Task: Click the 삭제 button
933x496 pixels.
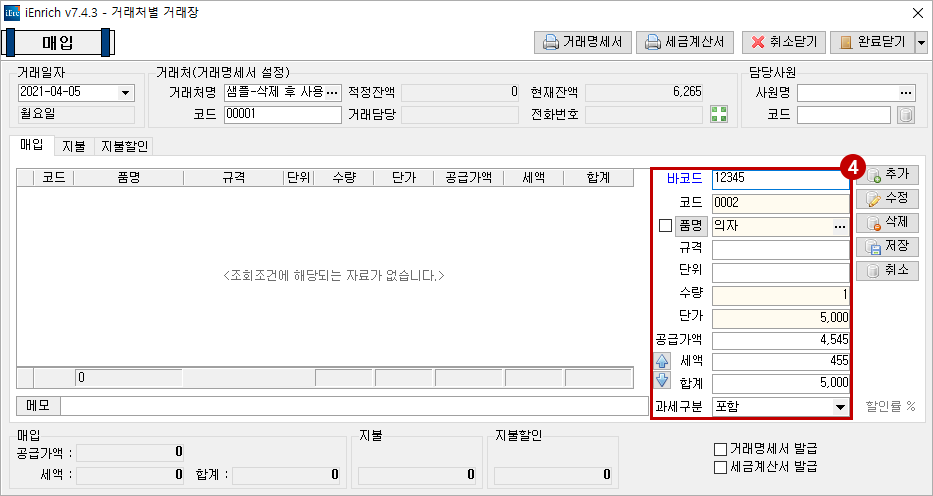Action: click(x=887, y=223)
